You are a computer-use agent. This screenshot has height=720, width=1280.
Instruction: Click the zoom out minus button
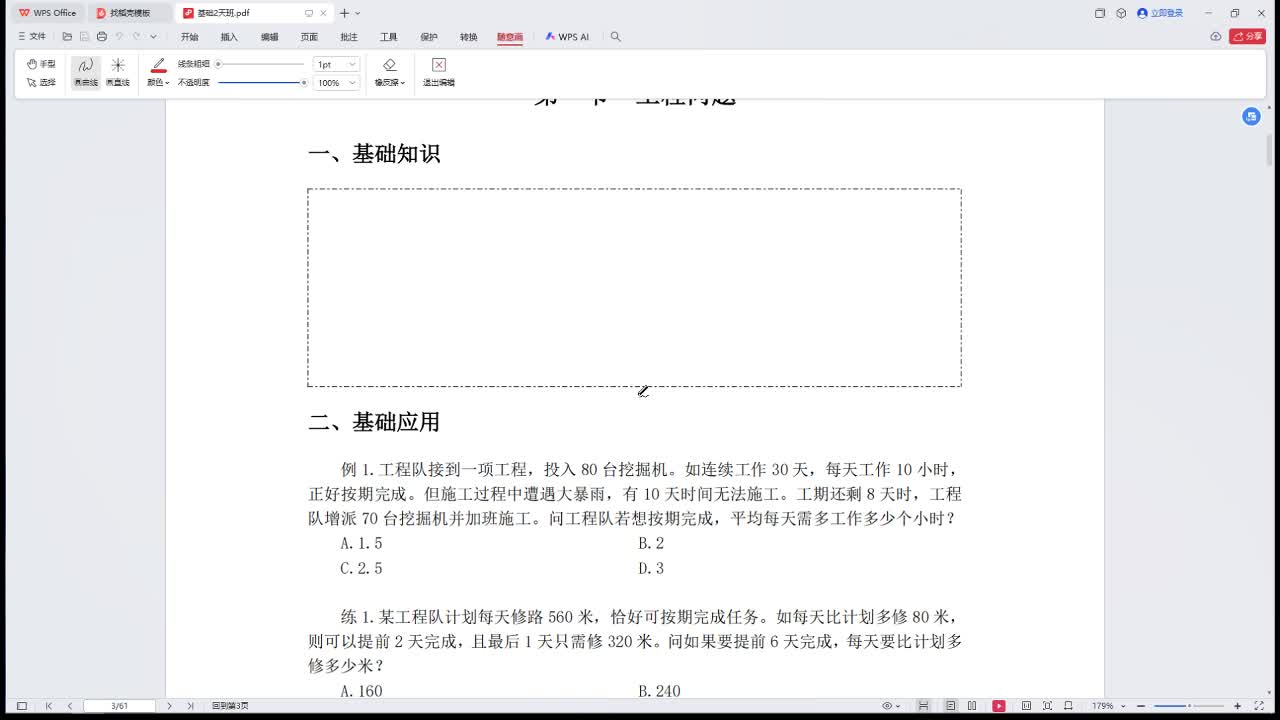coord(1141,706)
